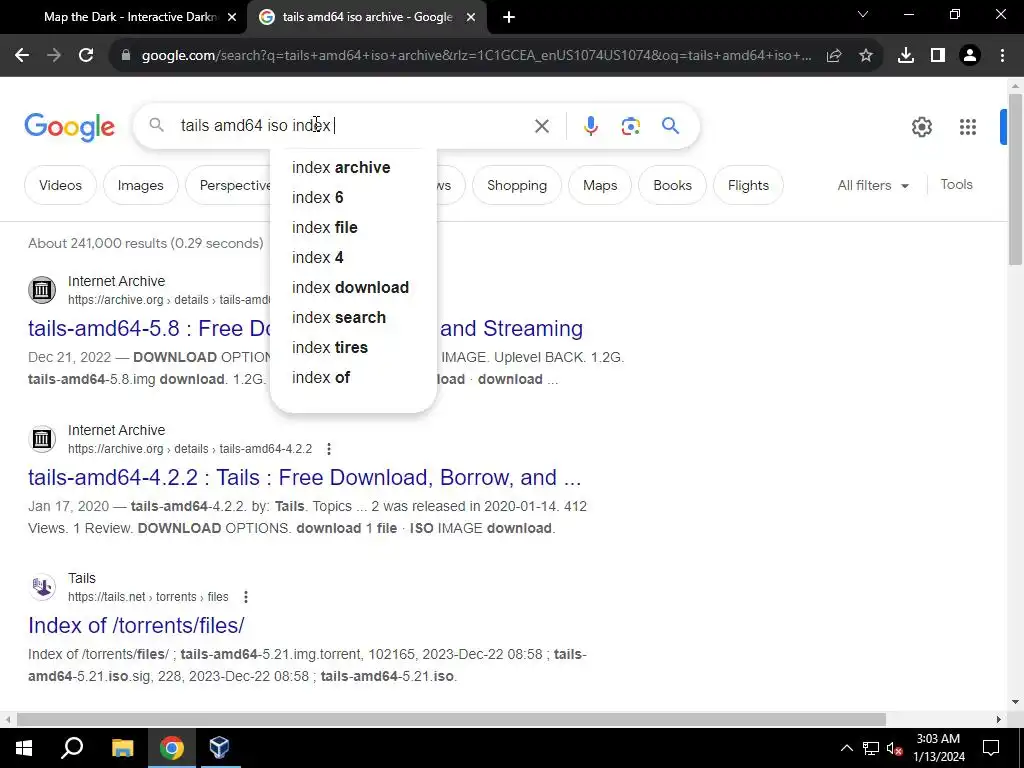
Task: Open the Google apps grid
Action: [968, 127]
